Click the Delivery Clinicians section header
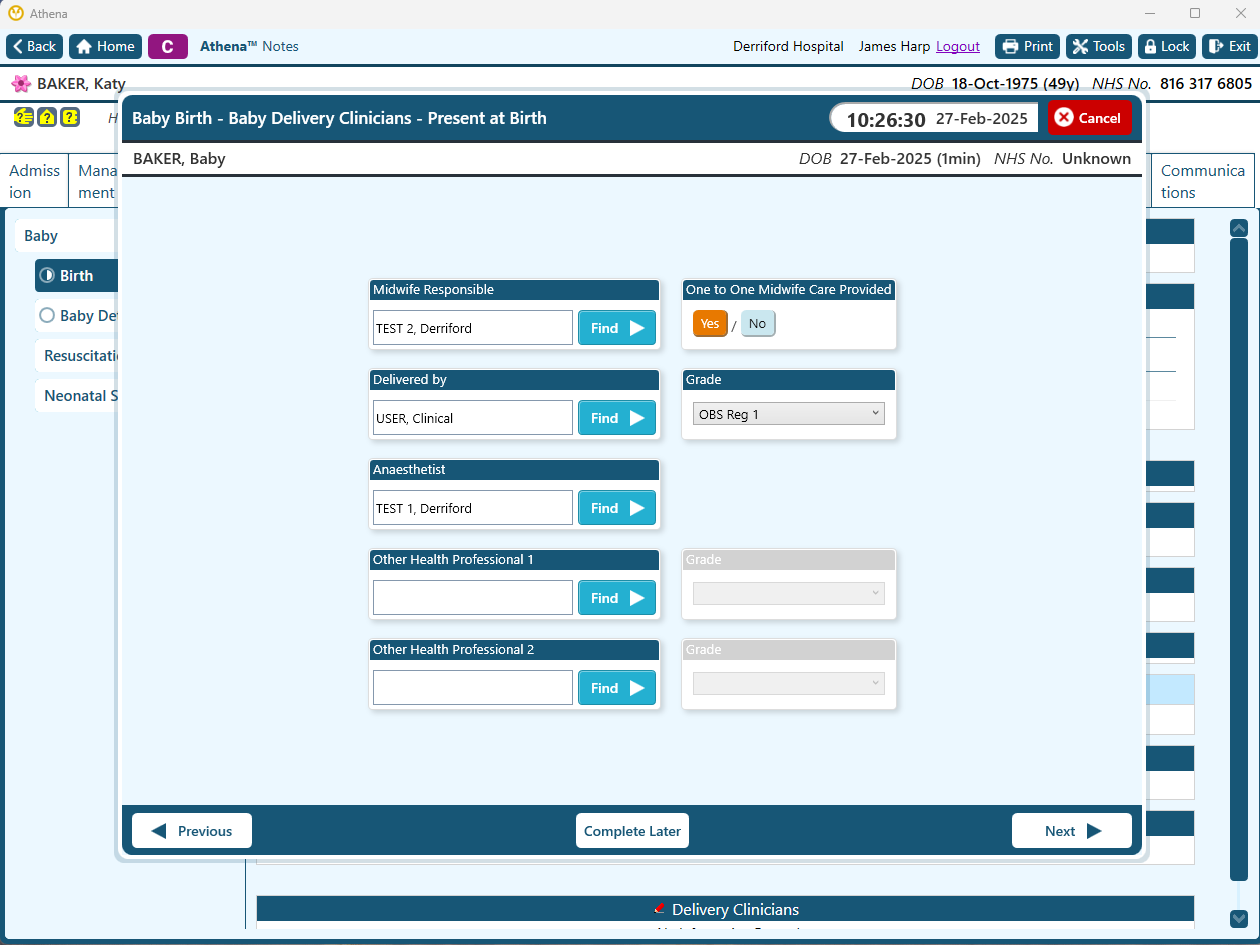The image size is (1260, 945). (x=725, y=909)
